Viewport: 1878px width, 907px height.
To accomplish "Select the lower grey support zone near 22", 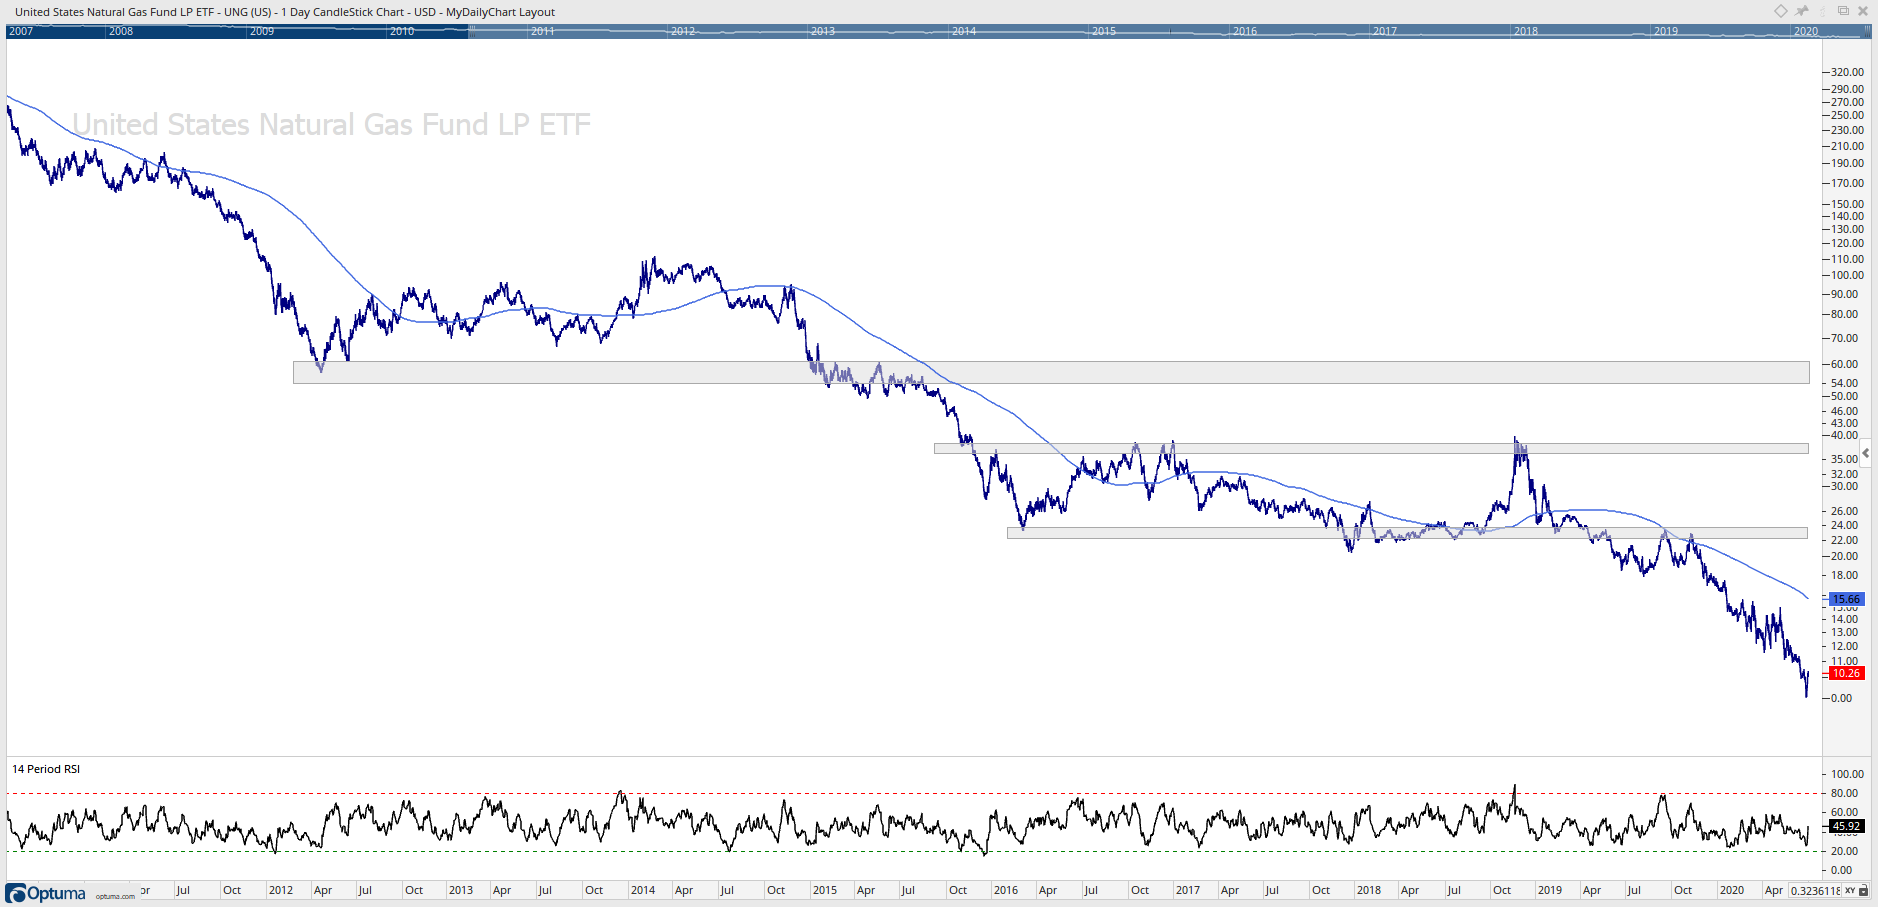I will 1407,533.
